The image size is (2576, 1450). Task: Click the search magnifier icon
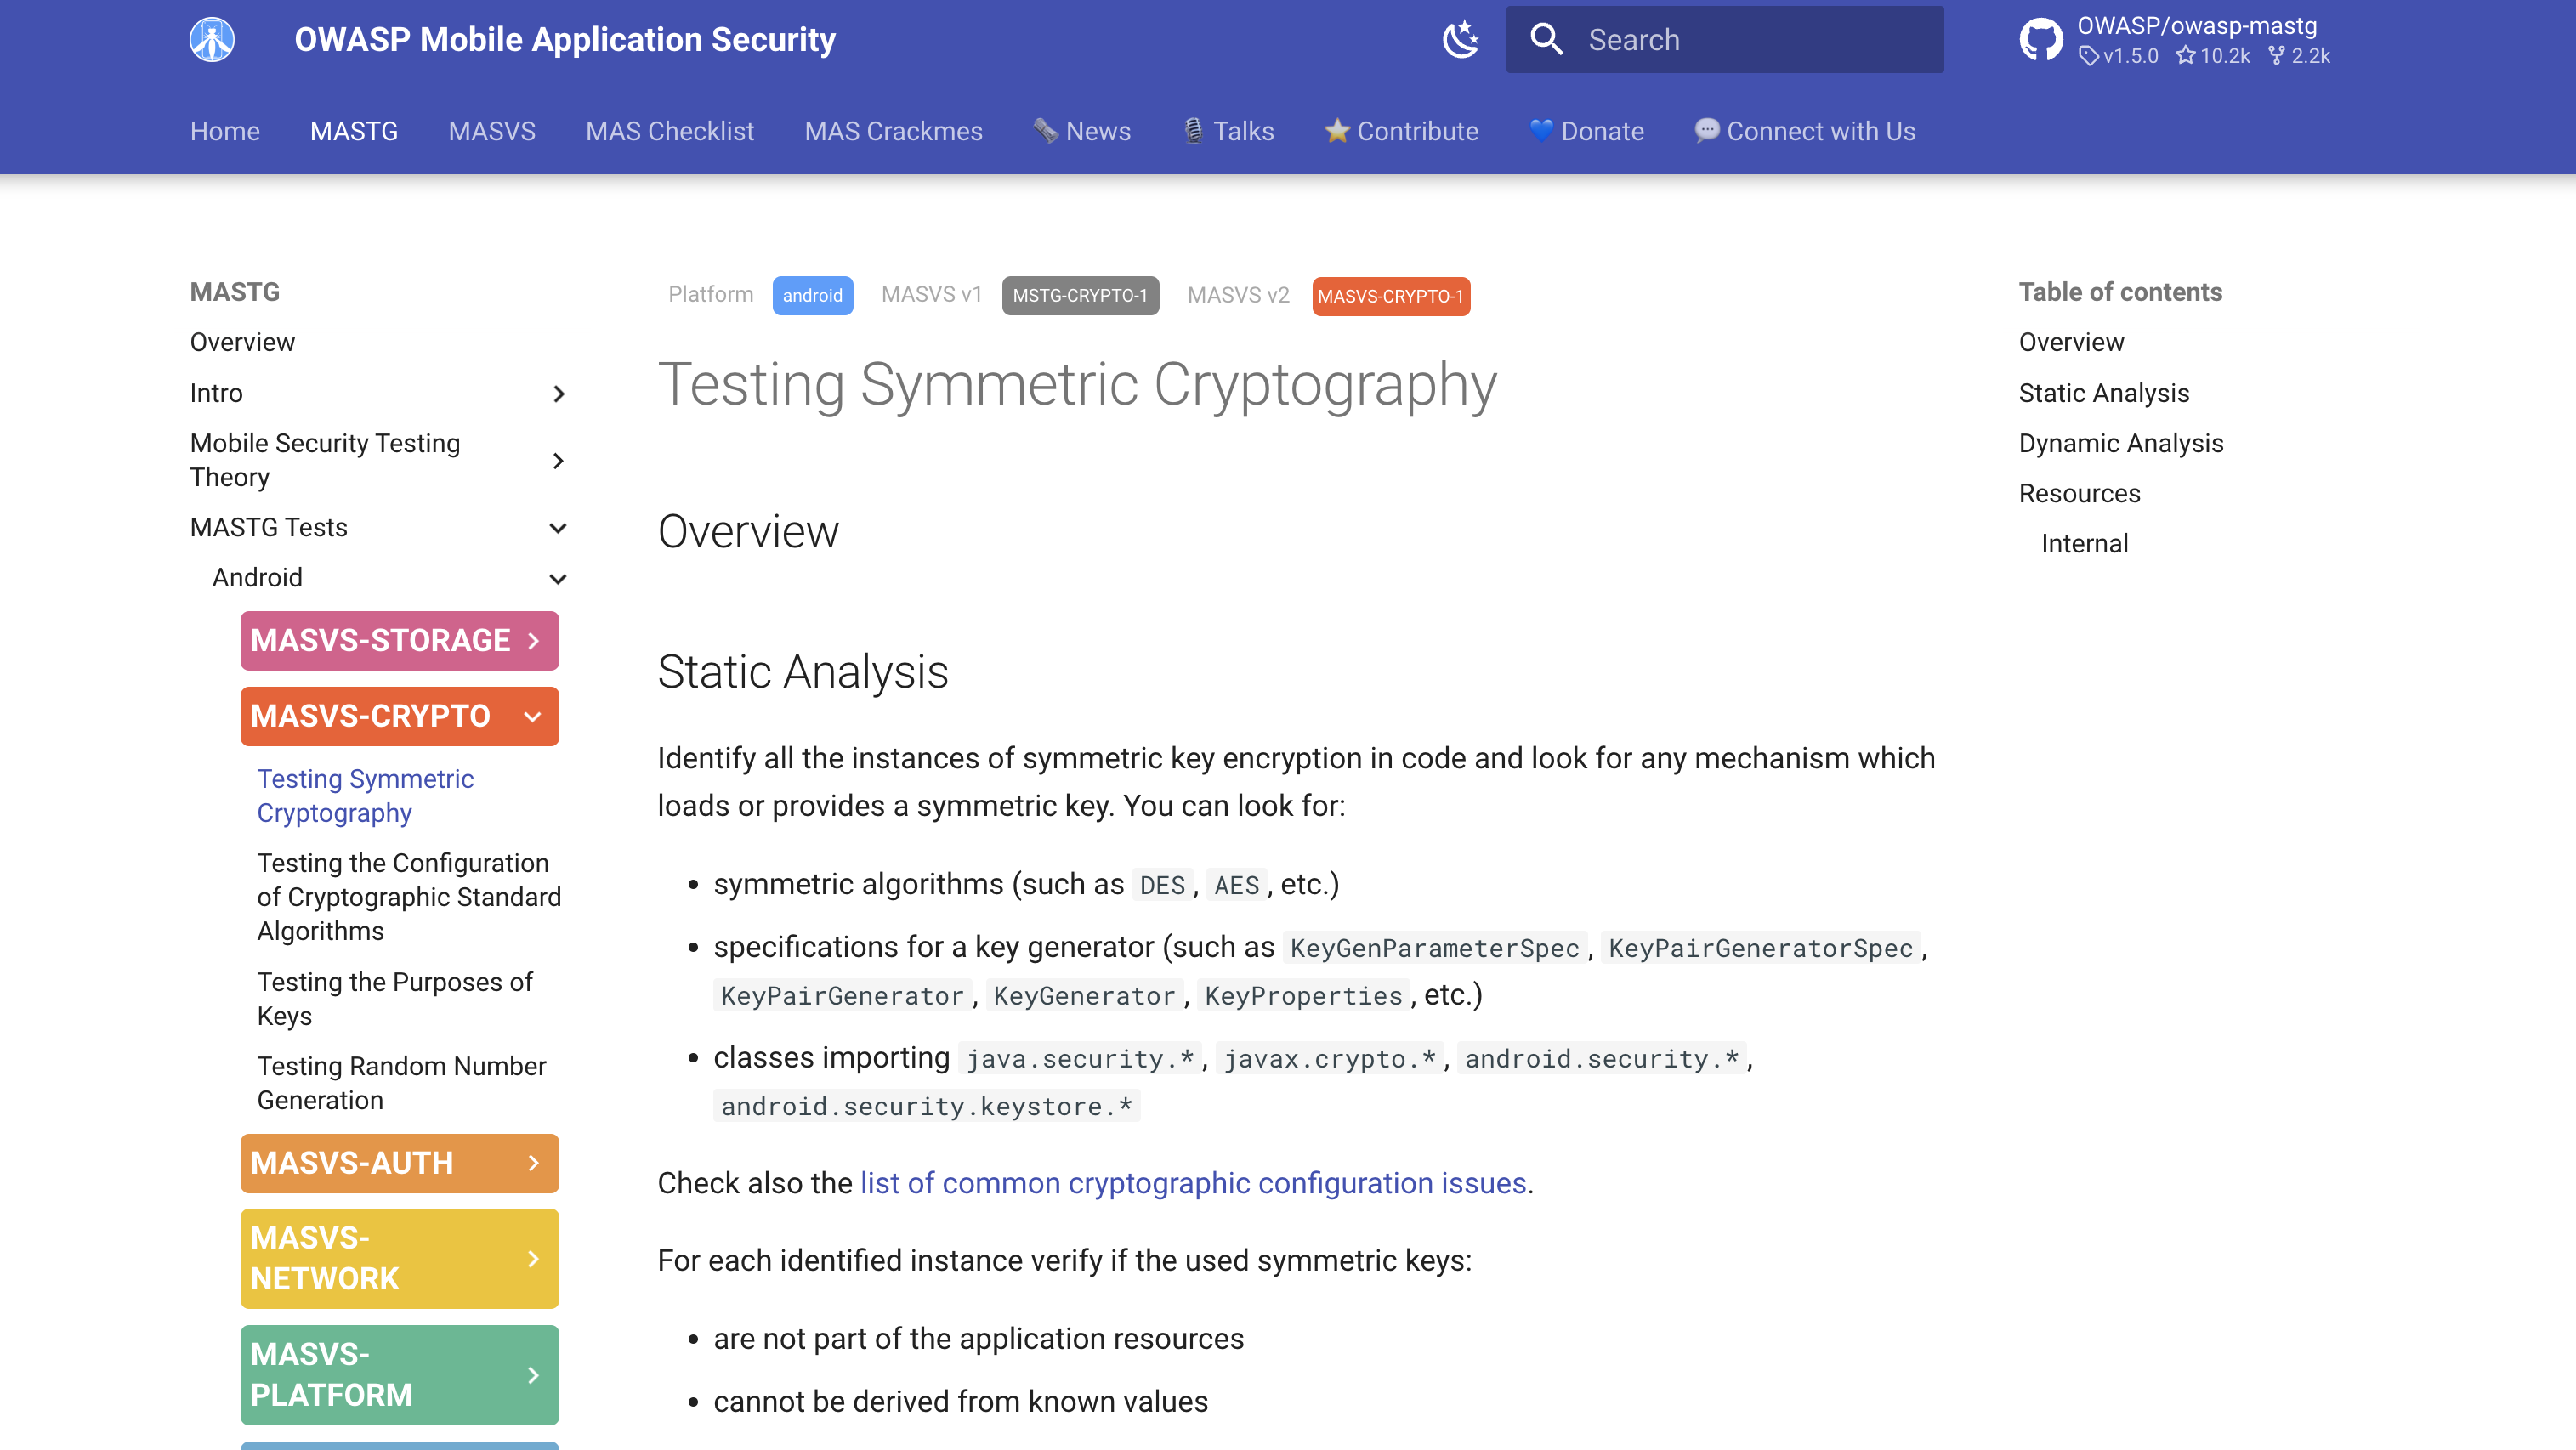point(1546,40)
